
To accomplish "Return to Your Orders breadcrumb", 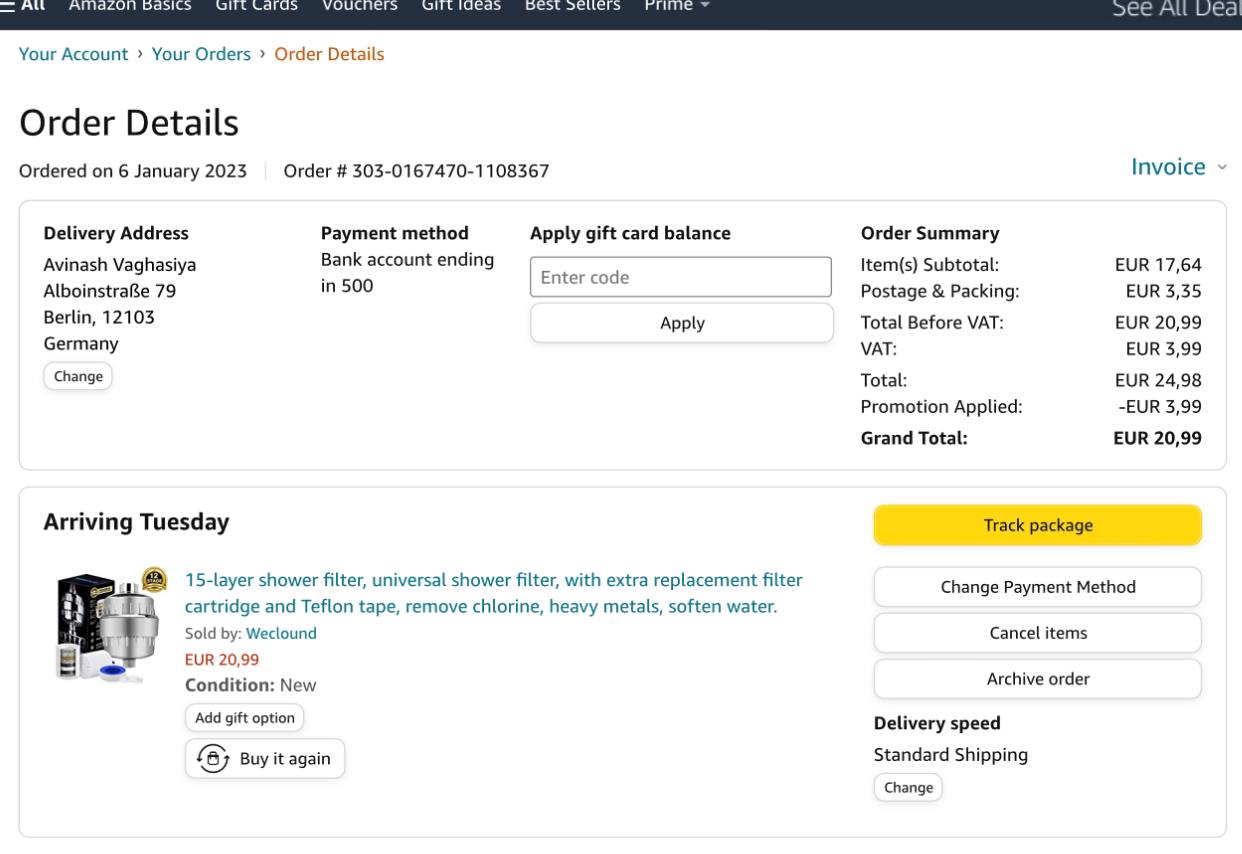I will click(x=201, y=54).
